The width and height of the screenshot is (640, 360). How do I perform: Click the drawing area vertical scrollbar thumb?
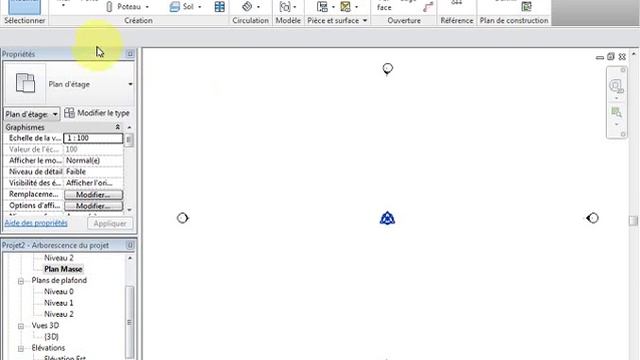pyautogui.click(x=633, y=220)
